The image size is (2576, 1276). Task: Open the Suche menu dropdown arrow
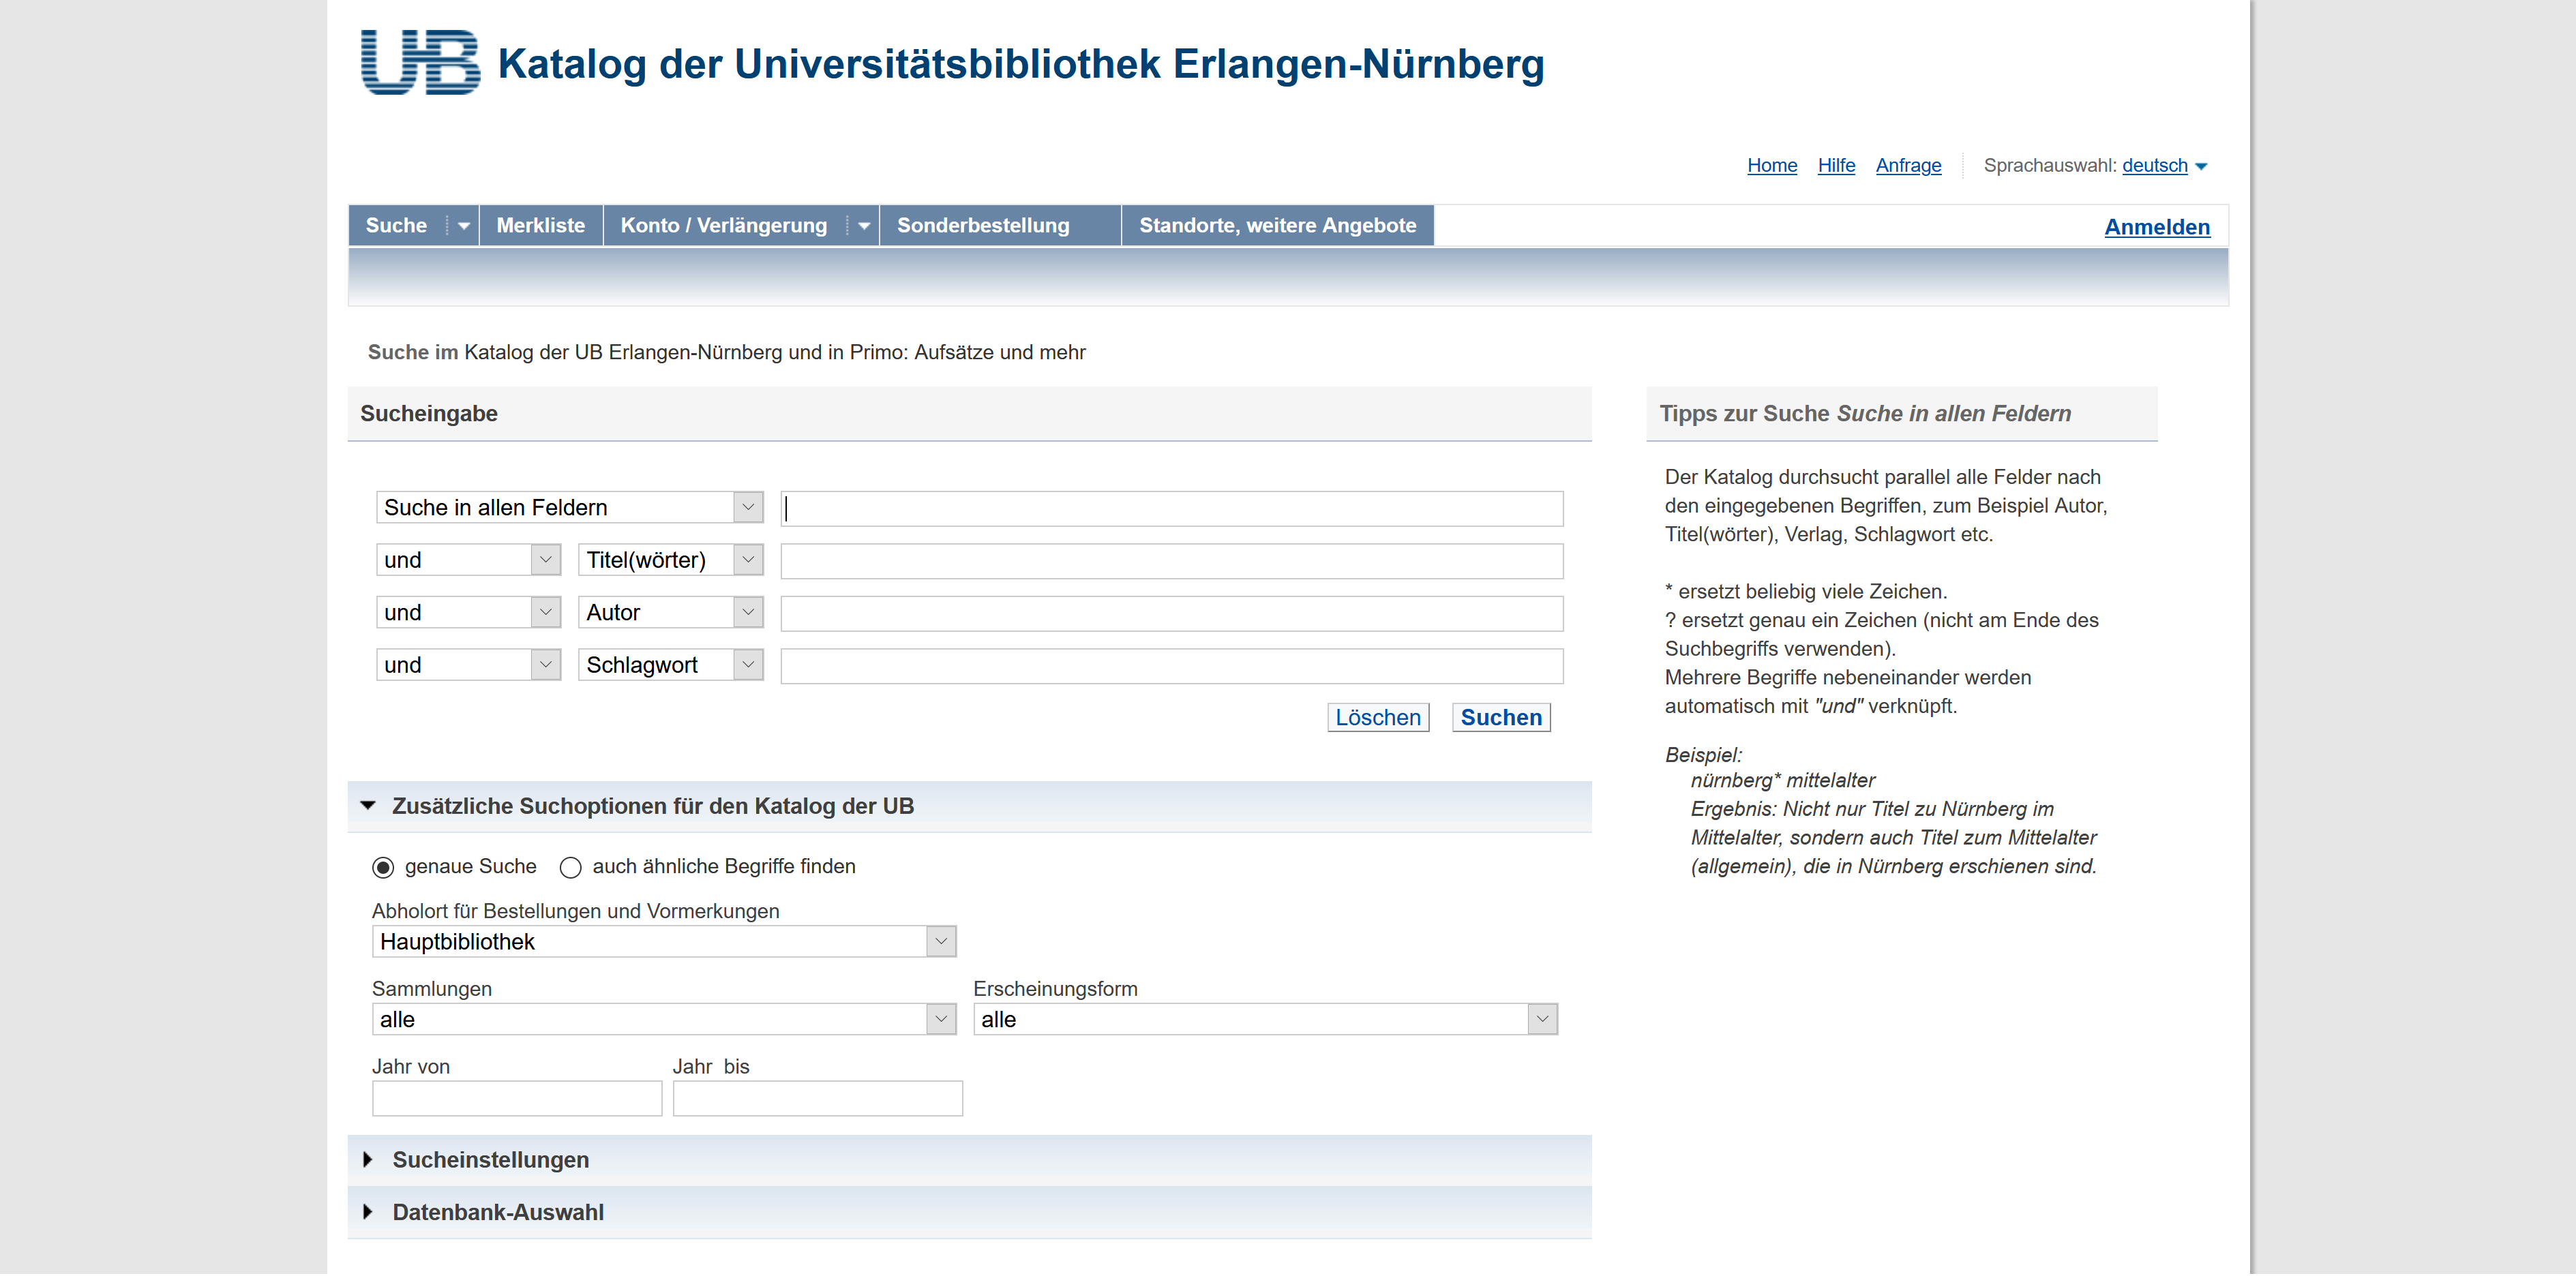[x=463, y=226]
